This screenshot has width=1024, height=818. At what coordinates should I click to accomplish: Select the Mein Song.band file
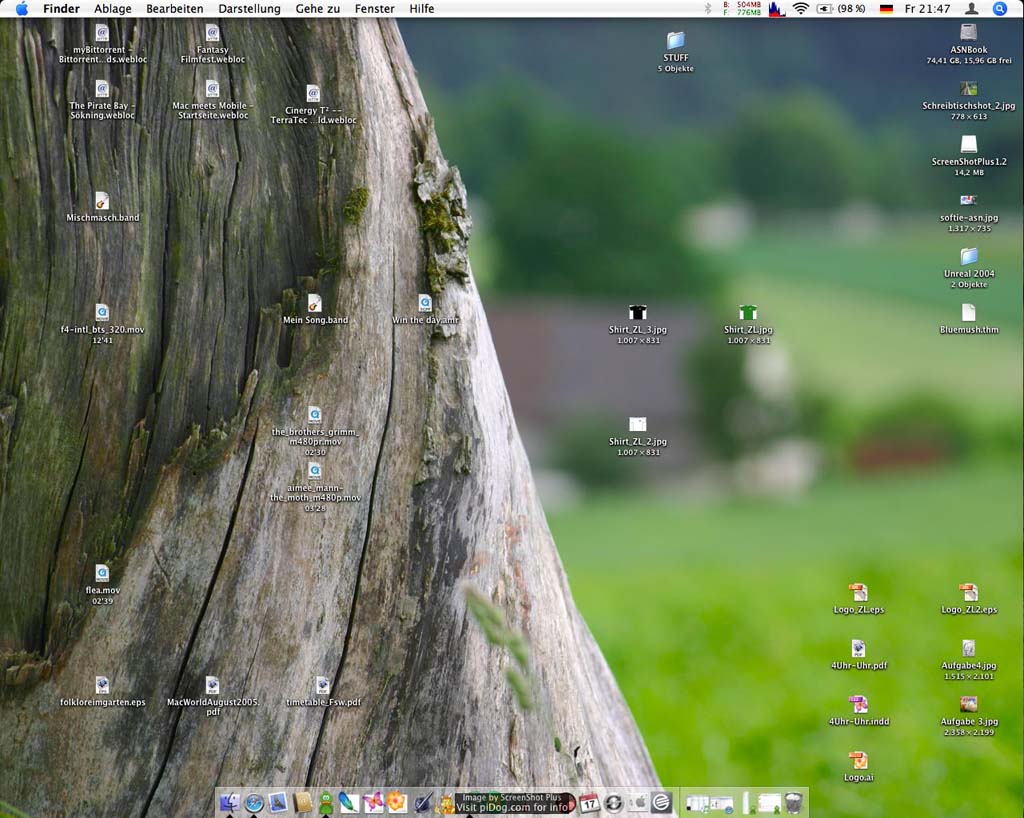(x=315, y=303)
